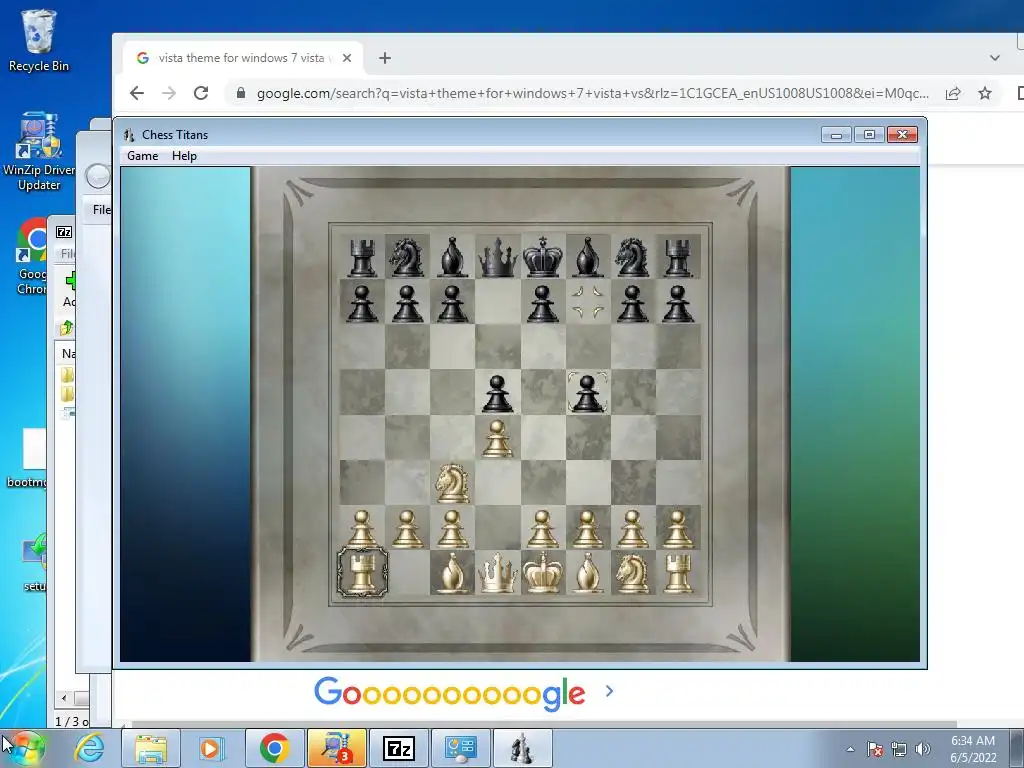Close the vista theme Chrome tab
The image size is (1024, 768).
(347, 58)
